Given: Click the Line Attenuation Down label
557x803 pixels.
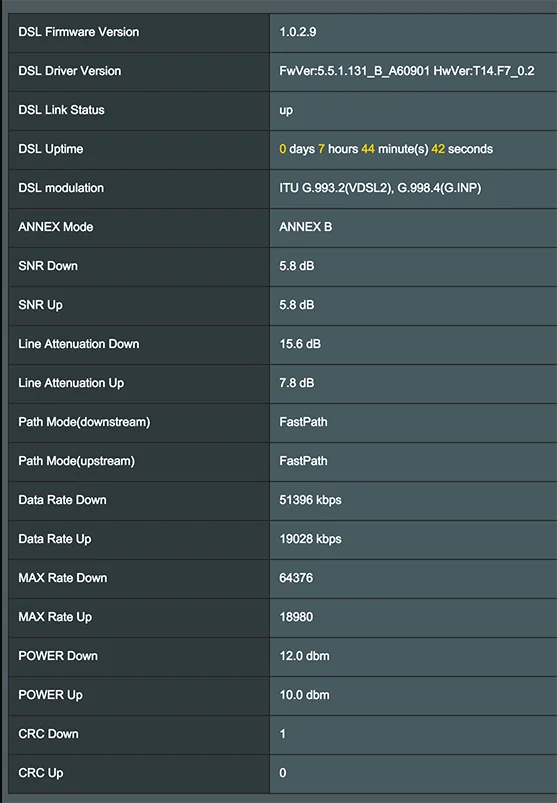Looking at the screenshot, I should 79,344.
